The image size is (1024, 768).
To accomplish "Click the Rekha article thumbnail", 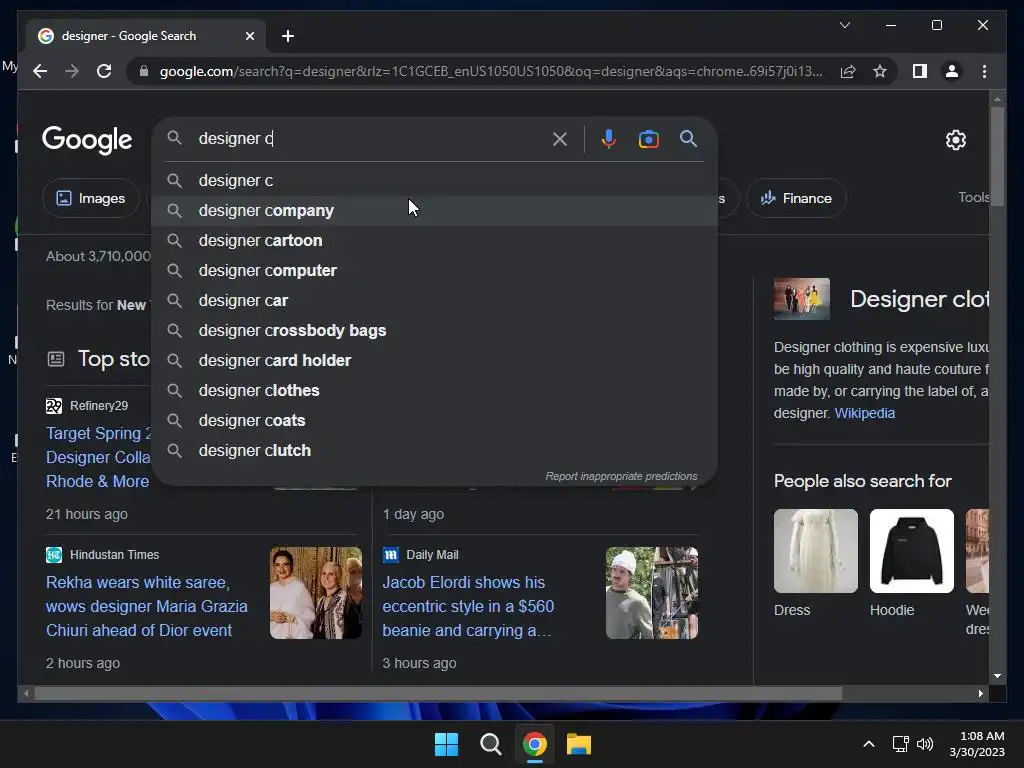I will (x=315, y=593).
